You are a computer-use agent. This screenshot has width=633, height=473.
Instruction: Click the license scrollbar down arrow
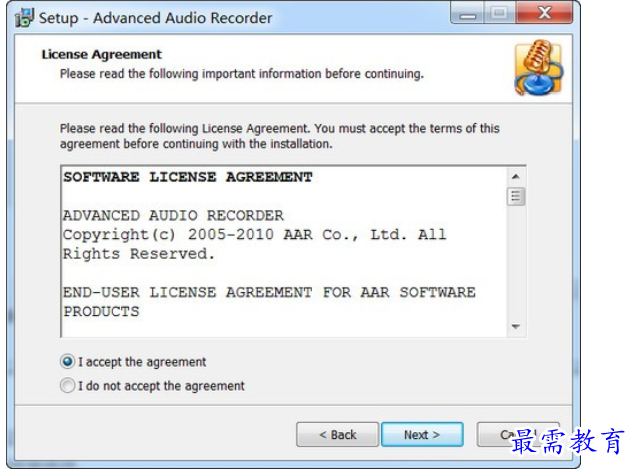pos(516,326)
